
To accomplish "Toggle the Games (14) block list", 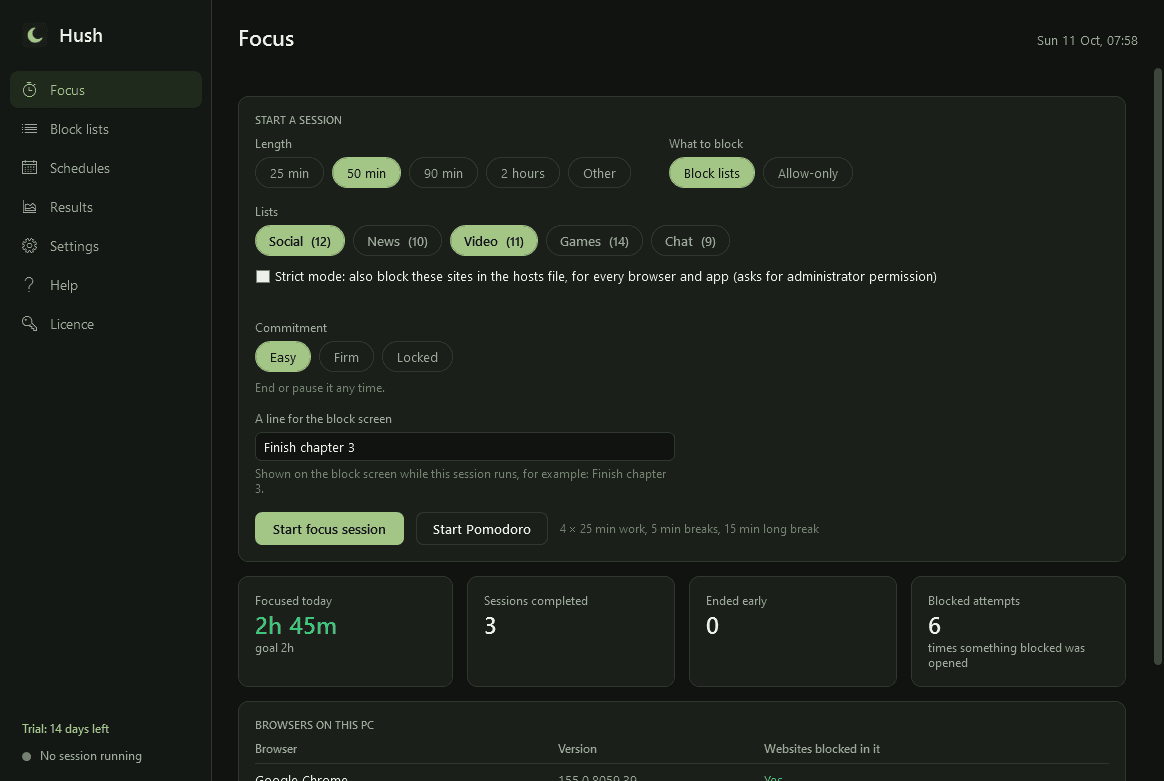I will [x=594, y=241].
